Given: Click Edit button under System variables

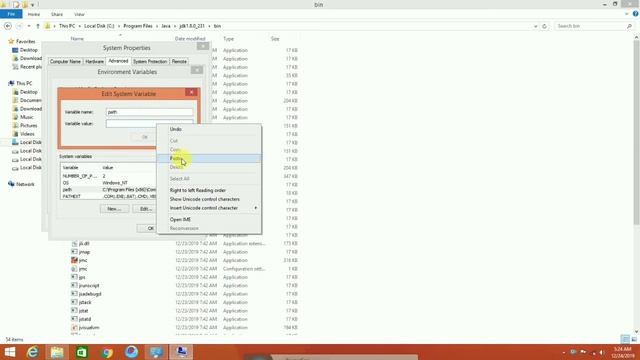Looking at the screenshot, I should (x=144, y=209).
